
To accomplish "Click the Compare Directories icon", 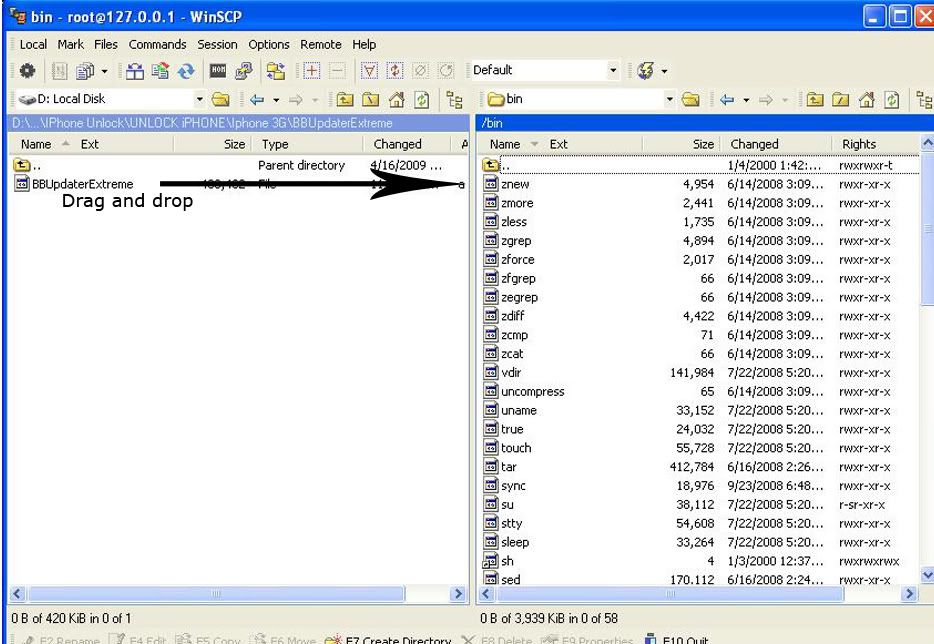I will pyautogui.click(x=135, y=71).
